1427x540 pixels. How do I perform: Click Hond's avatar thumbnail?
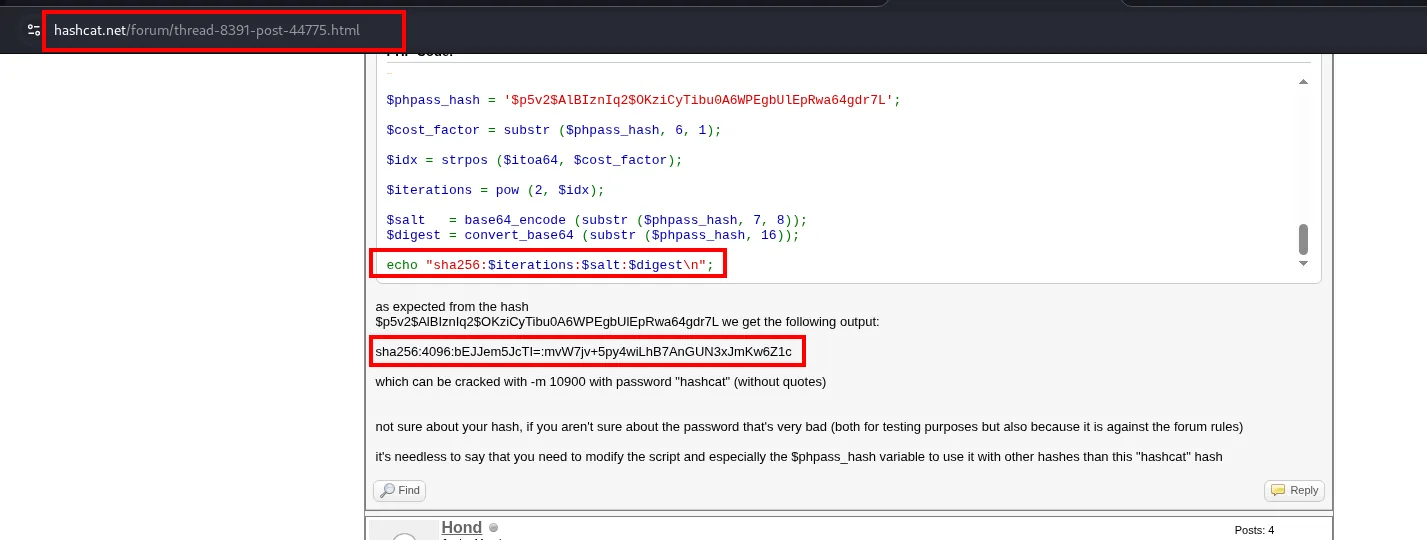click(403, 532)
